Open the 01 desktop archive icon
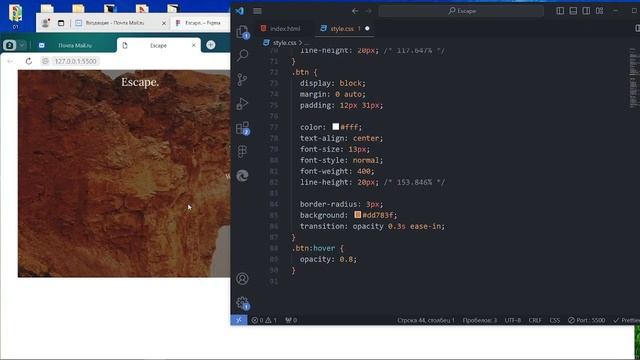 coord(16,16)
